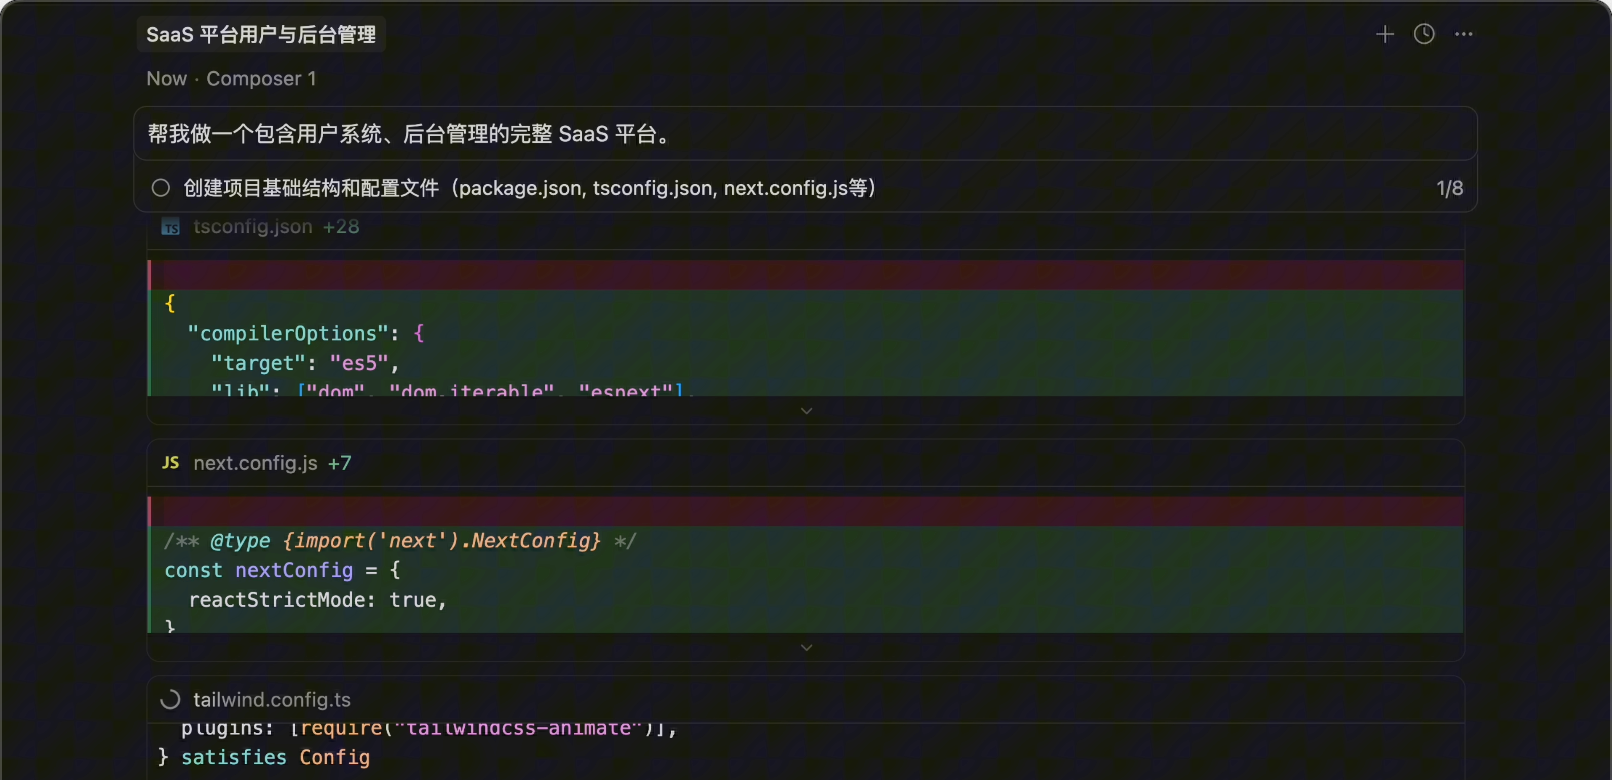Open the tailwind.config.ts file name
Viewport: 1612px width, 780px height.
pos(272,700)
